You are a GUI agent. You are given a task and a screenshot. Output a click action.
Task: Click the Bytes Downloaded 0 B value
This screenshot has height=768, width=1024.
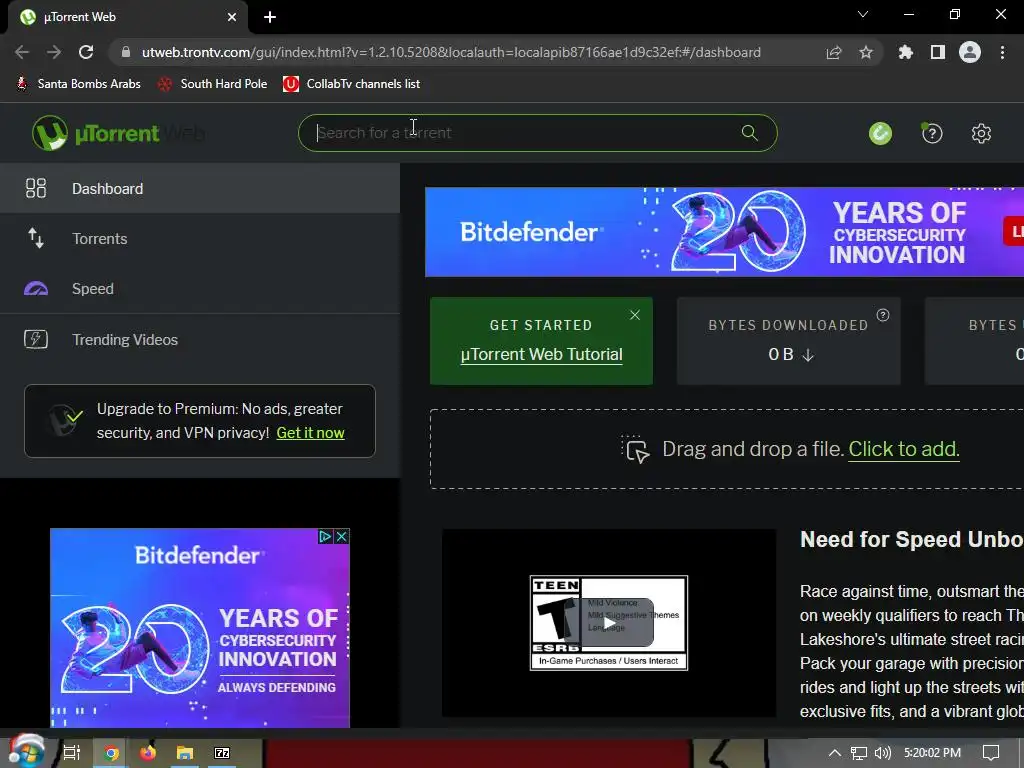pyautogui.click(x=781, y=355)
